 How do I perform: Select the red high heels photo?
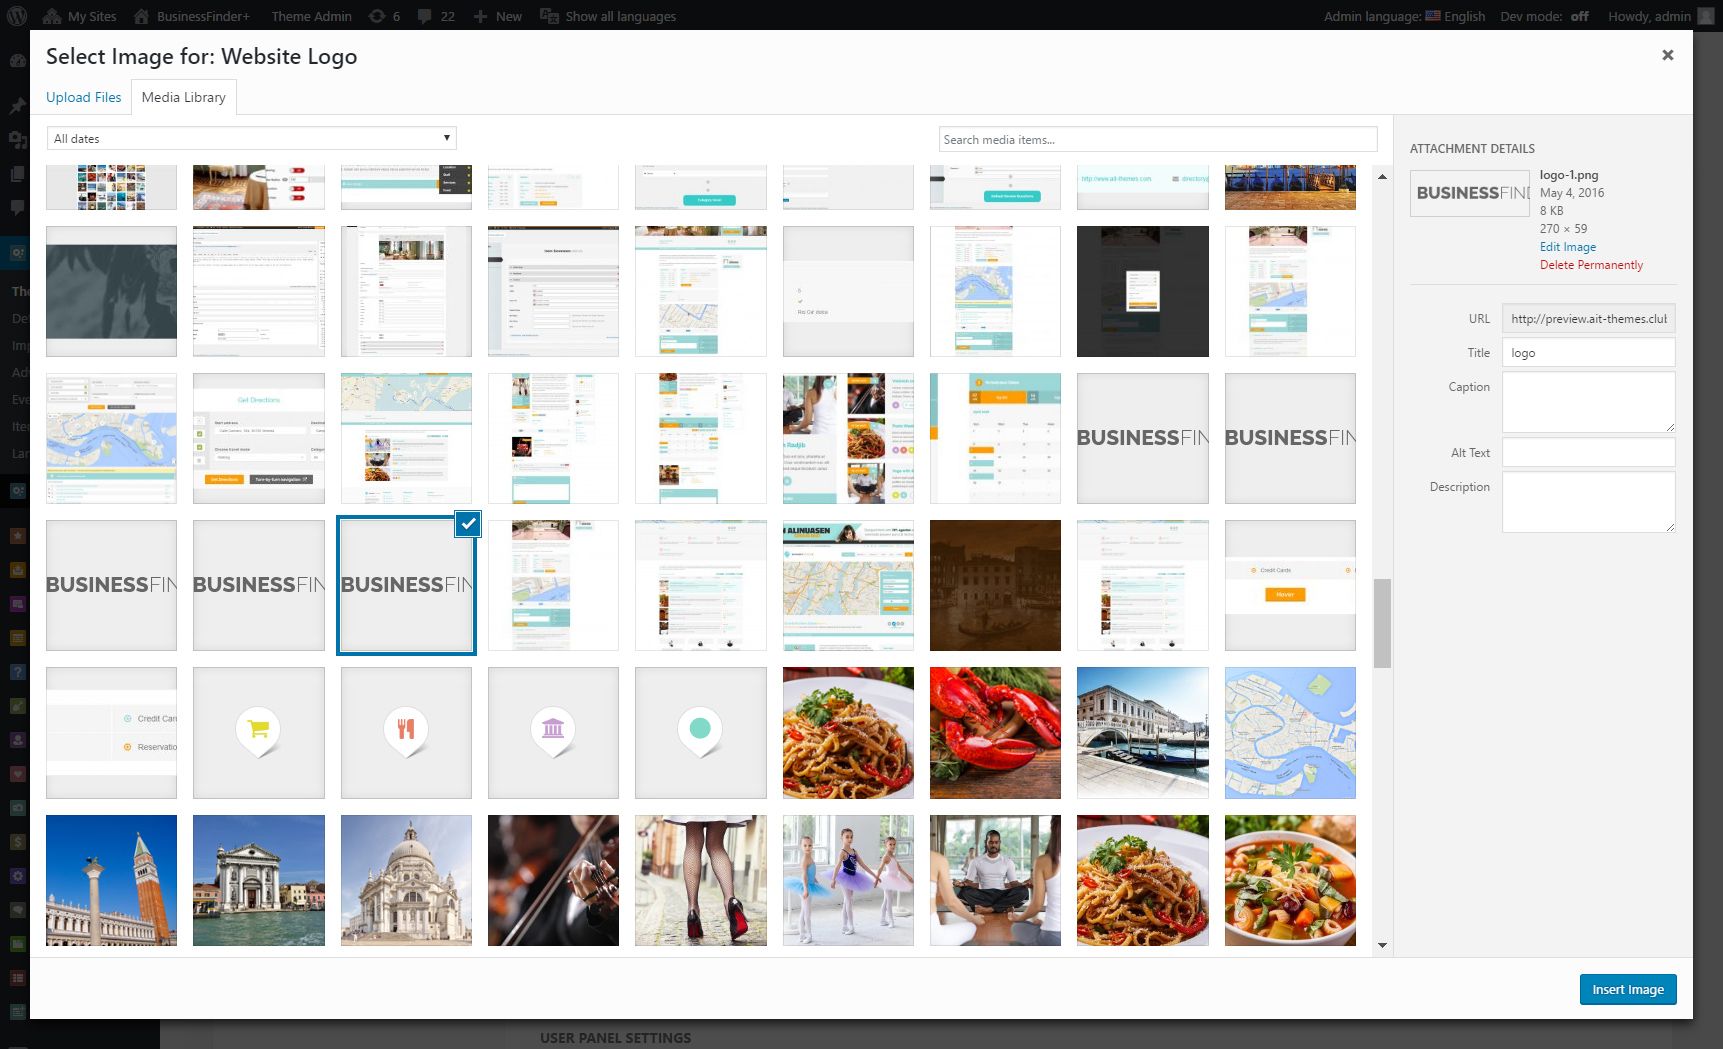coord(700,880)
